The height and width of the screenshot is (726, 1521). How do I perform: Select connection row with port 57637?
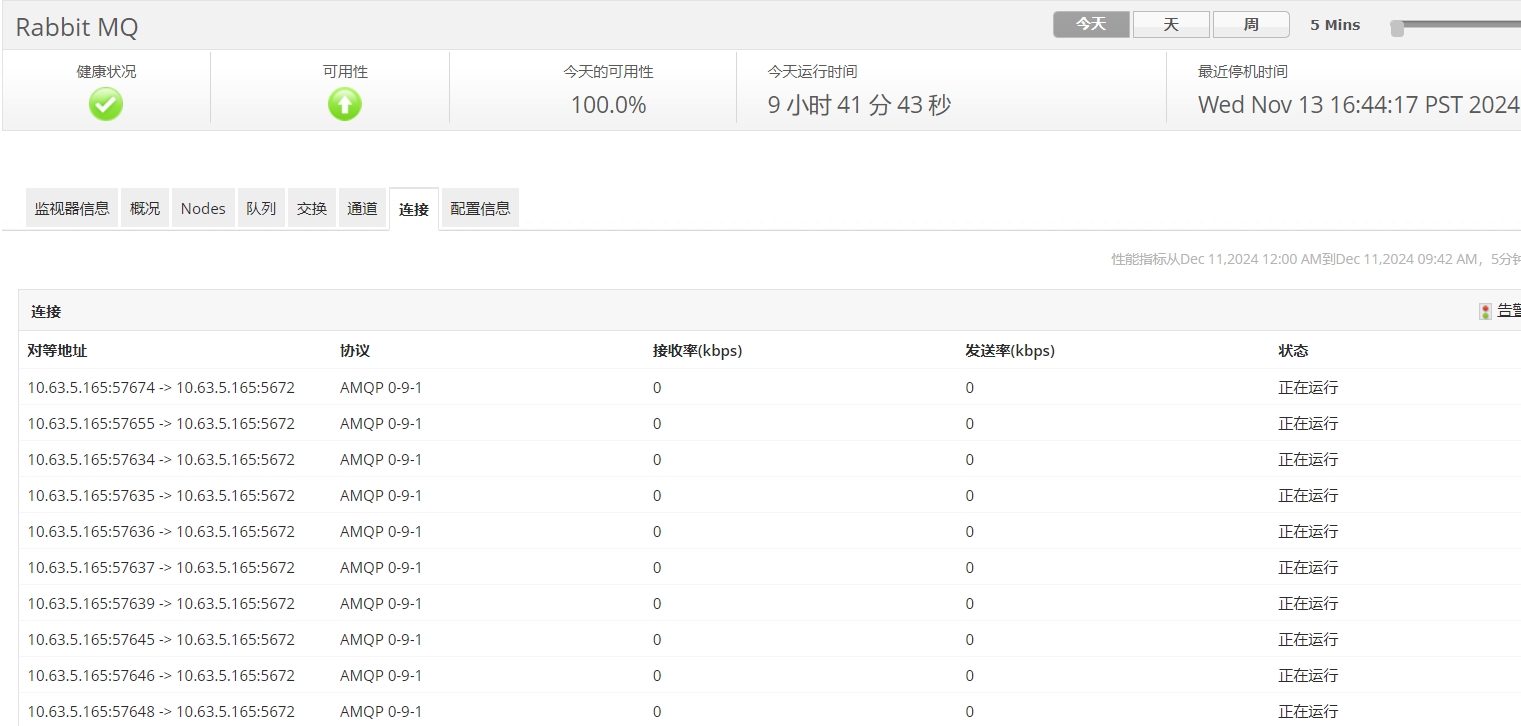(x=770, y=567)
